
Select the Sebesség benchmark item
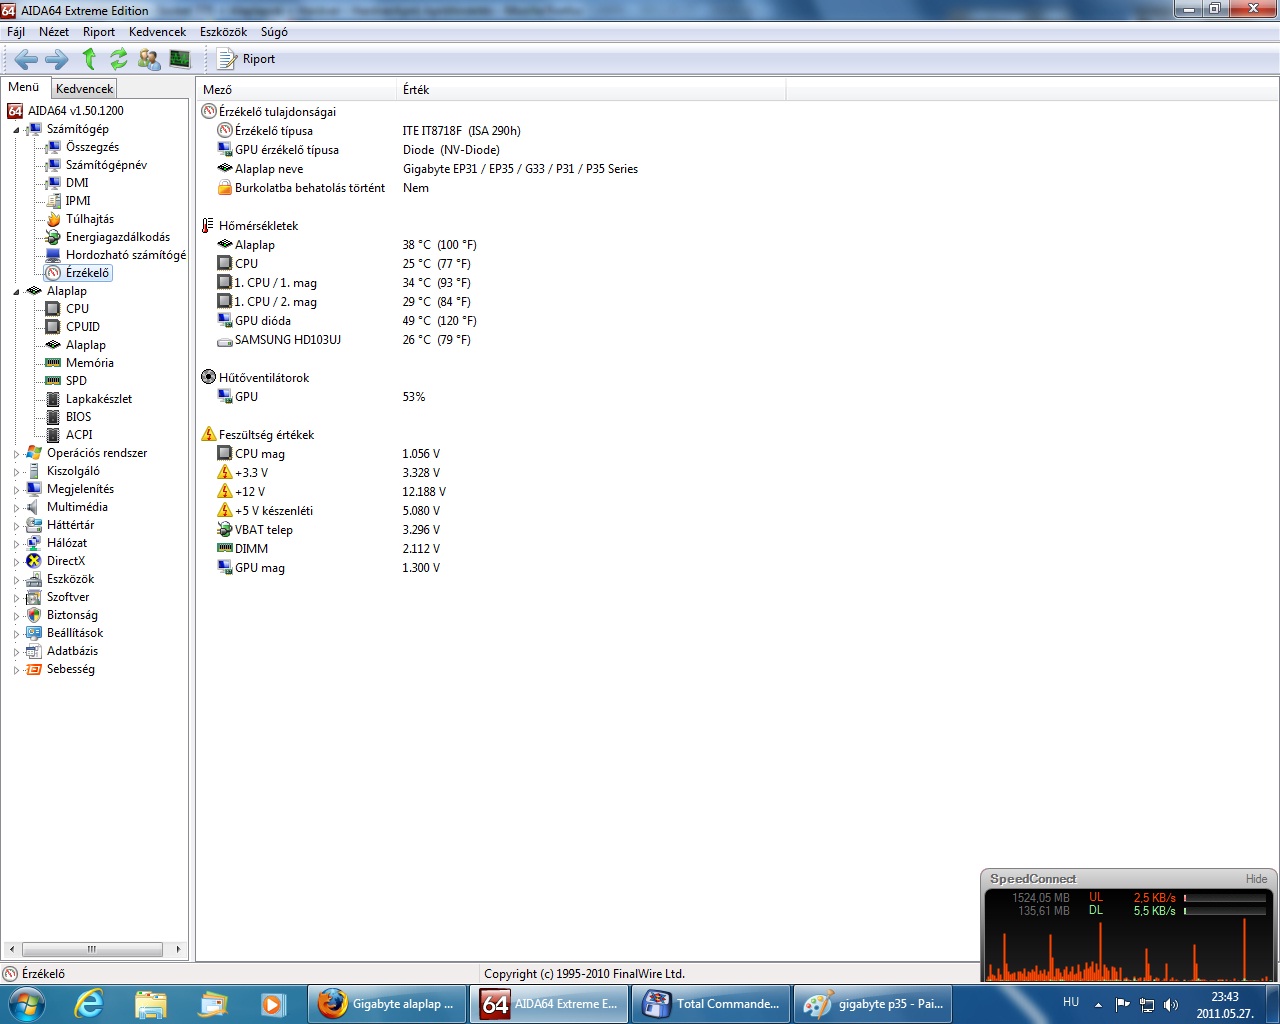pyautogui.click(x=70, y=669)
